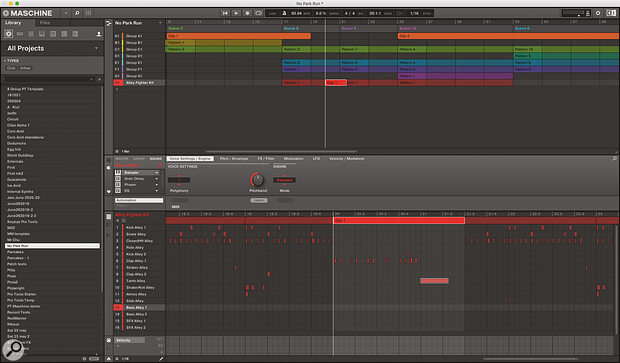Select the Alley Fighter Kit group
This screenshot has width=620, height=363.
coord(140,83)
